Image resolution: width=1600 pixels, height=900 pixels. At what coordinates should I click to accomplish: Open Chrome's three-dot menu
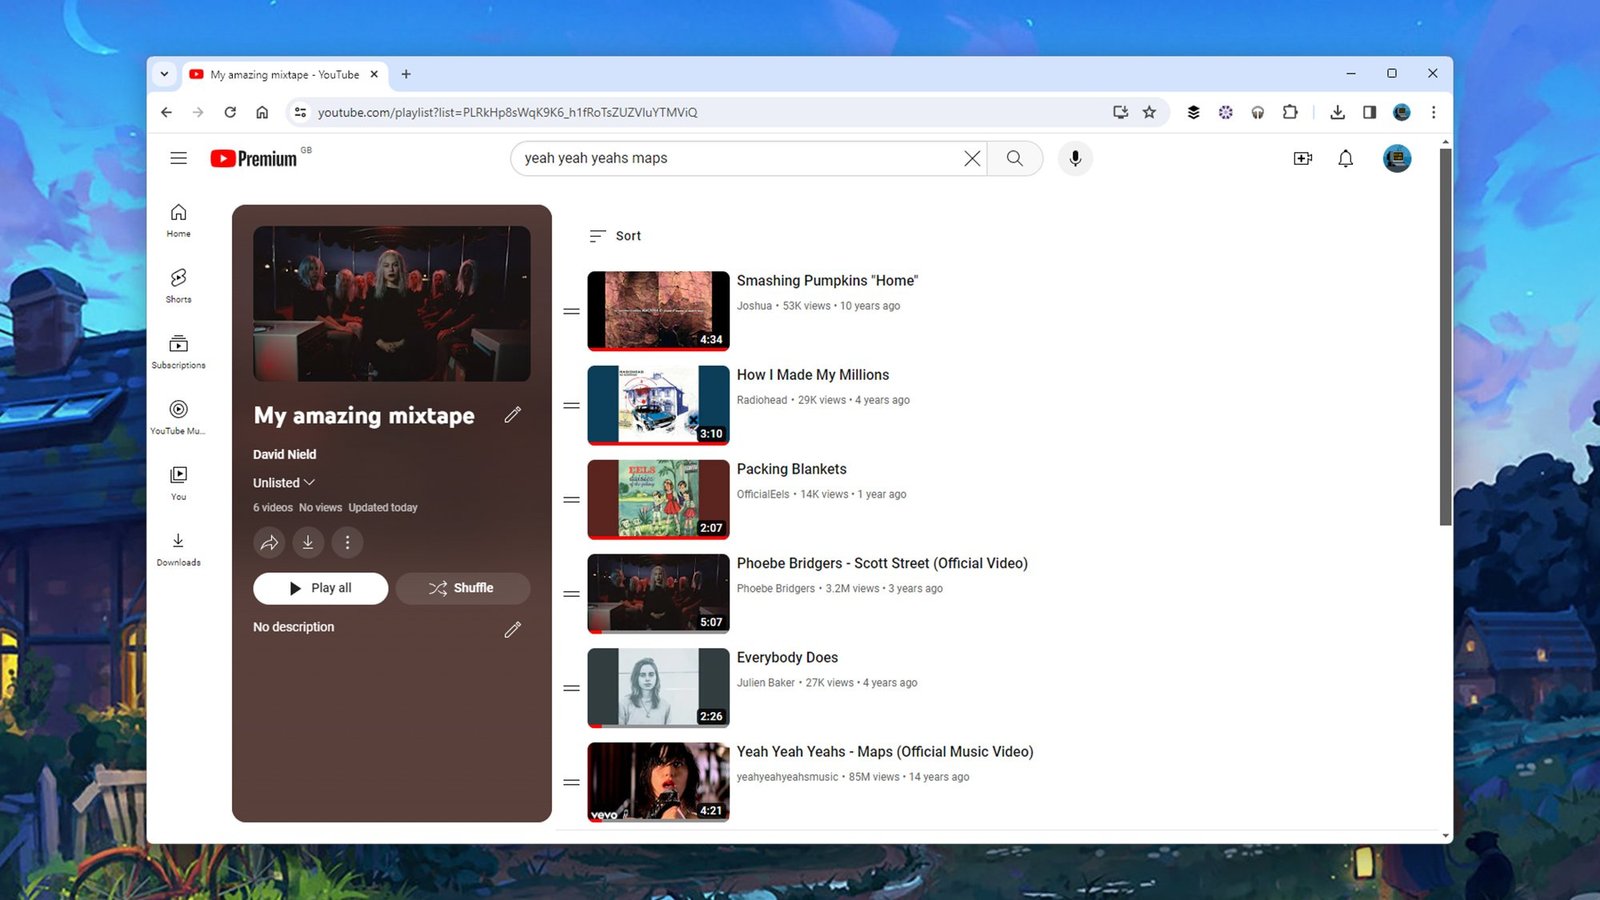click(1433, 112)
